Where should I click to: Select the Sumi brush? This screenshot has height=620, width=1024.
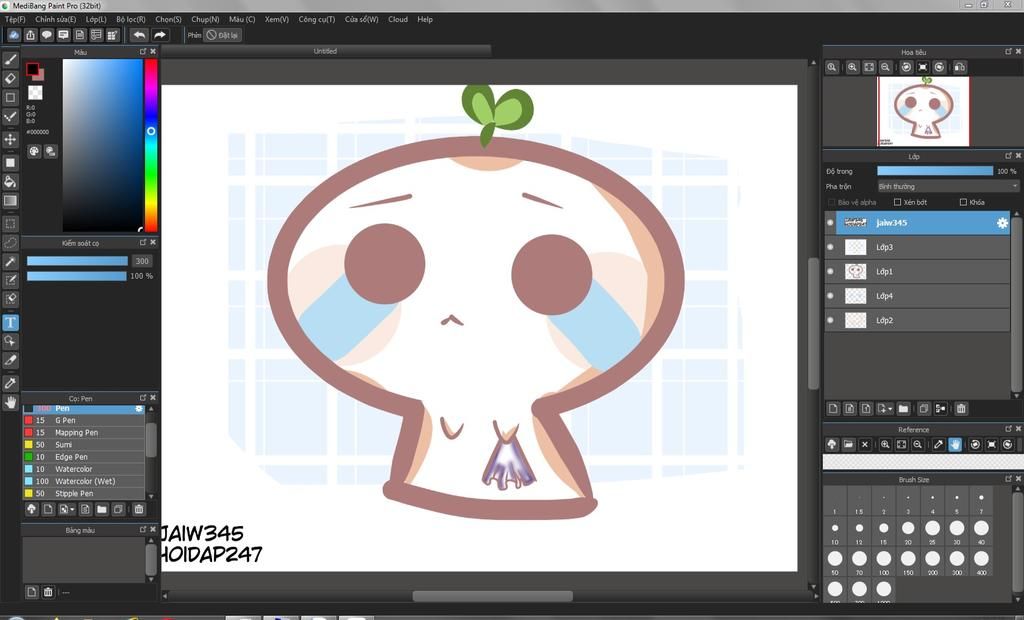84,444
